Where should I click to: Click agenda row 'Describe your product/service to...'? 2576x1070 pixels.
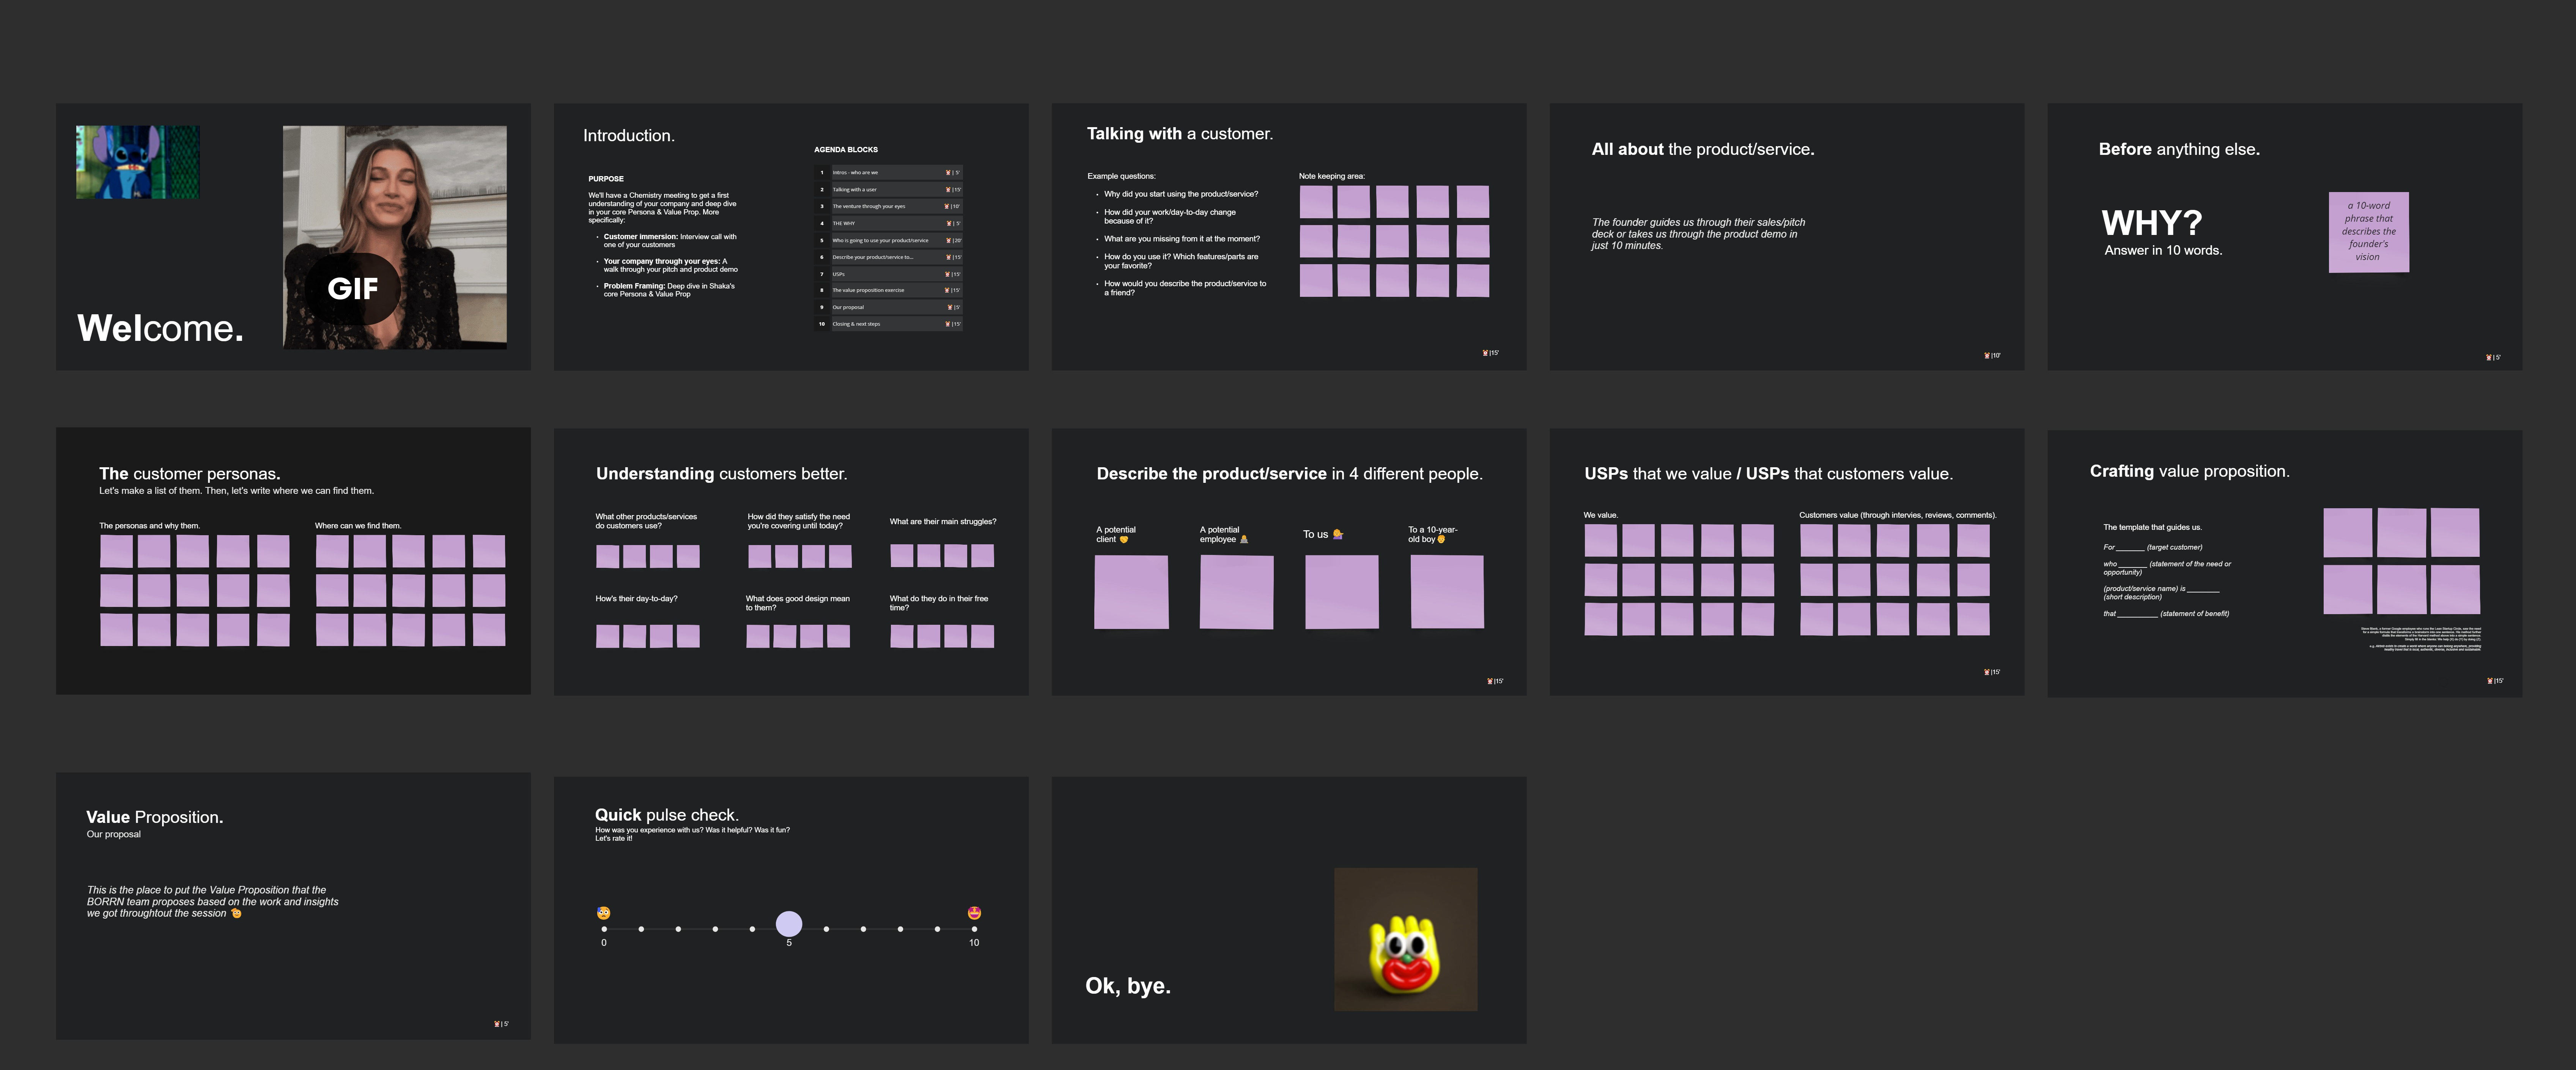point(889,257)
